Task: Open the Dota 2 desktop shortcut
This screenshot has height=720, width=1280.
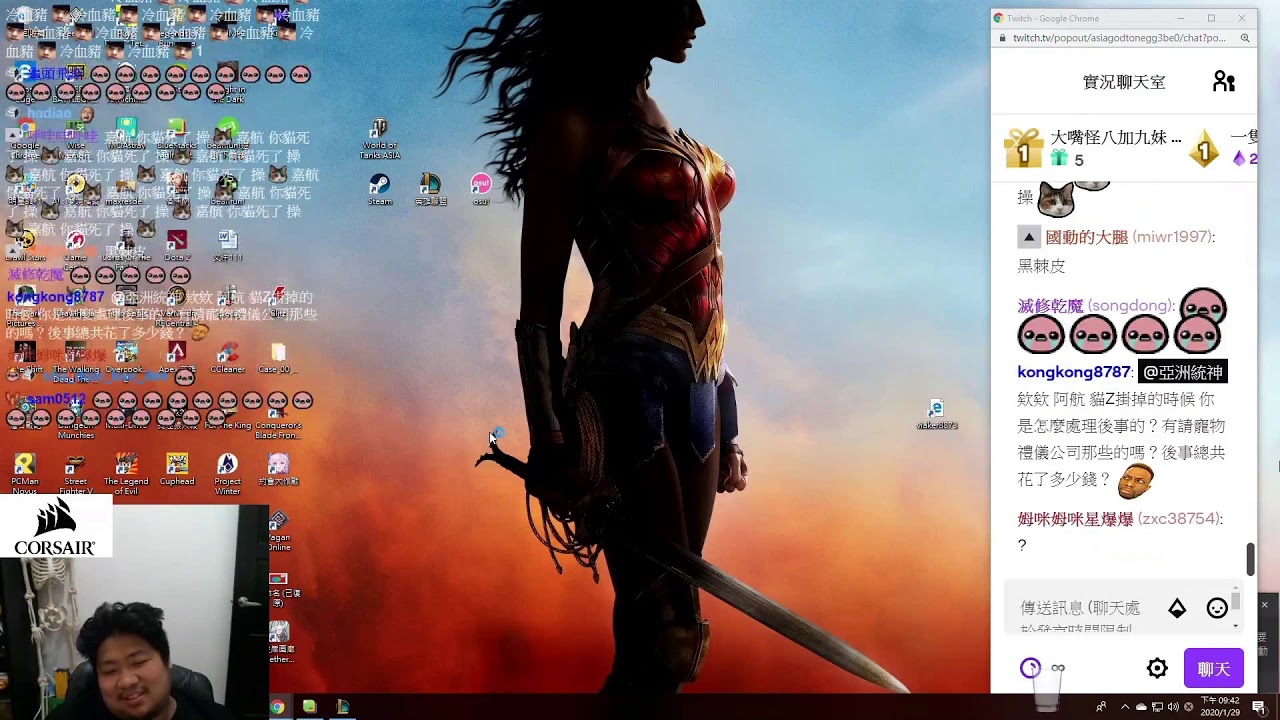Action: click(177, 246)
